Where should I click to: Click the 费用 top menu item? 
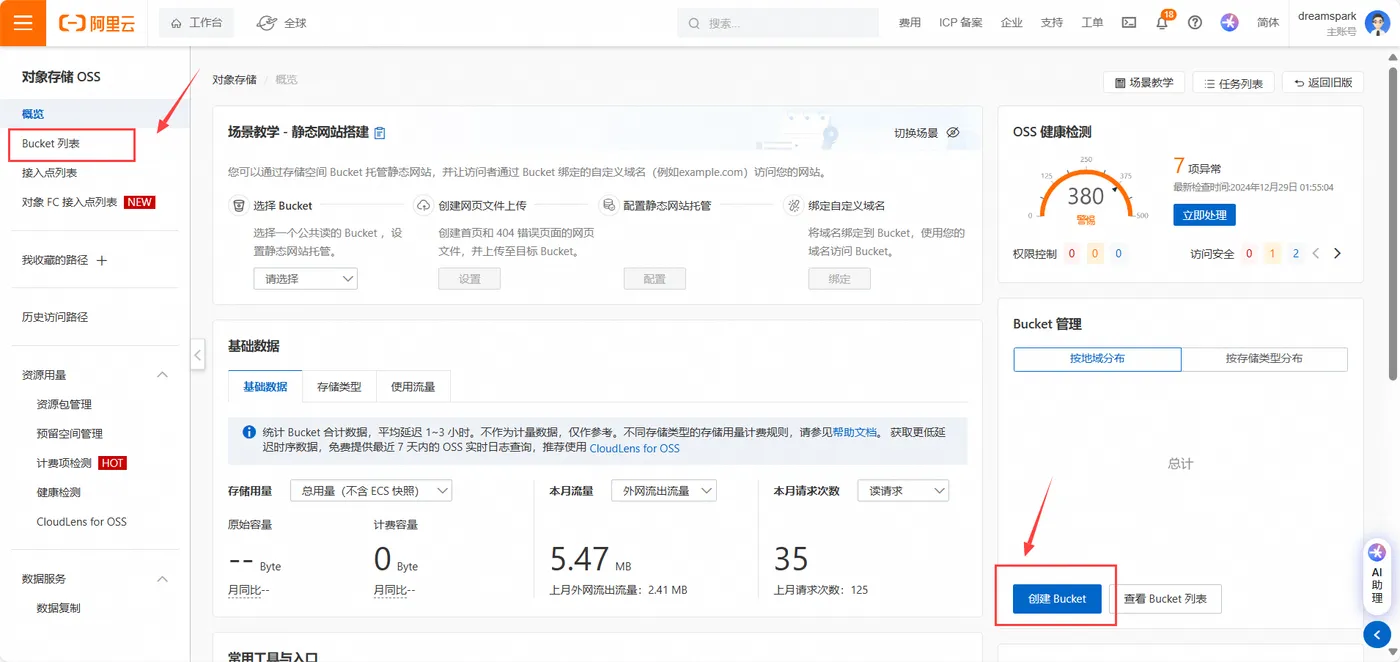click(910, 23)
